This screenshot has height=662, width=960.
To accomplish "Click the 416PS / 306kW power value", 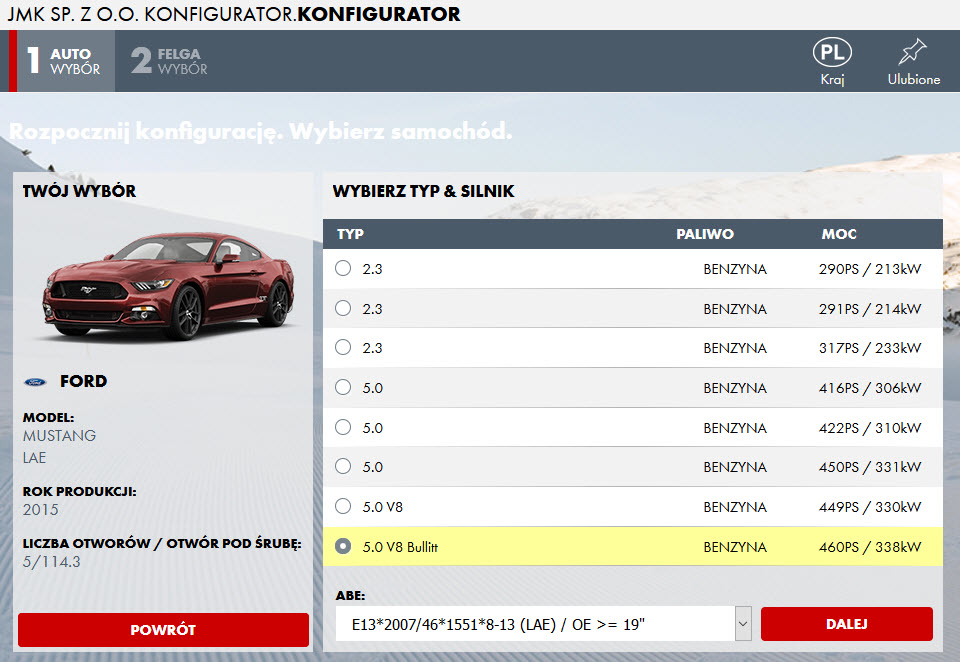I will click(x=870, y=388).
